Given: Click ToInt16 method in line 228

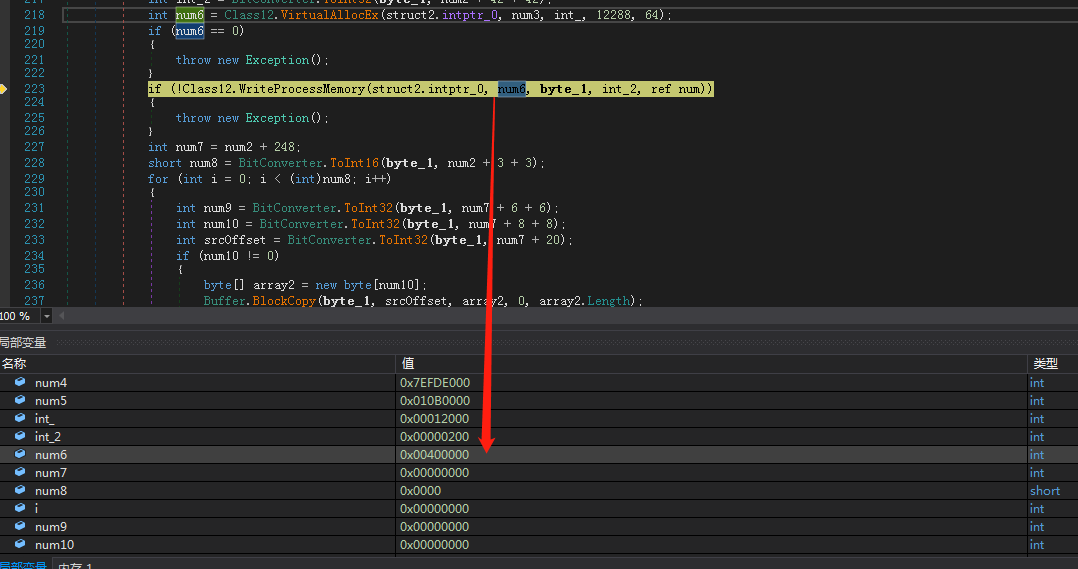Looking at the screenshot, I should (354, 163).
